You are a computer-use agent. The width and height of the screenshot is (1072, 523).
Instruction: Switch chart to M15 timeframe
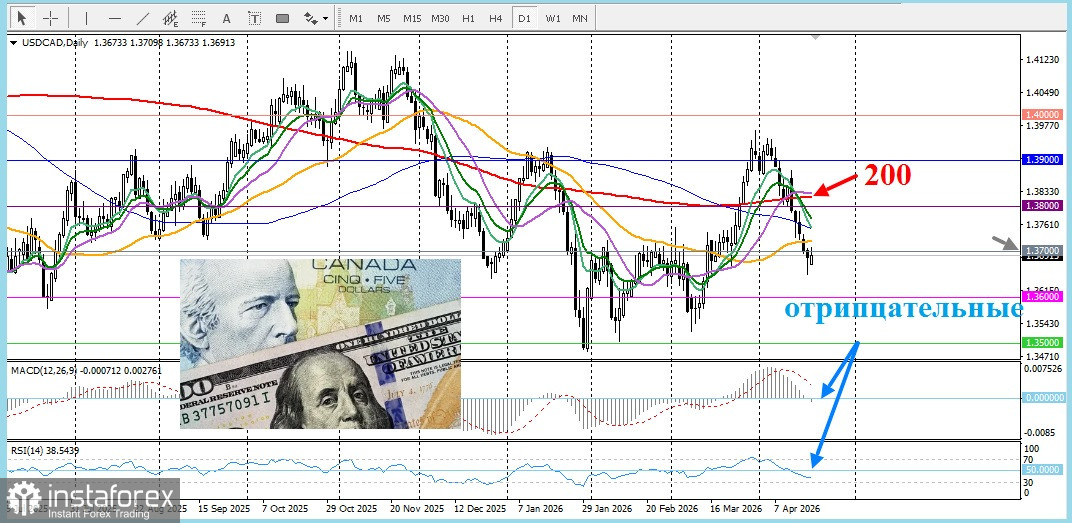[x=412, y=18]
